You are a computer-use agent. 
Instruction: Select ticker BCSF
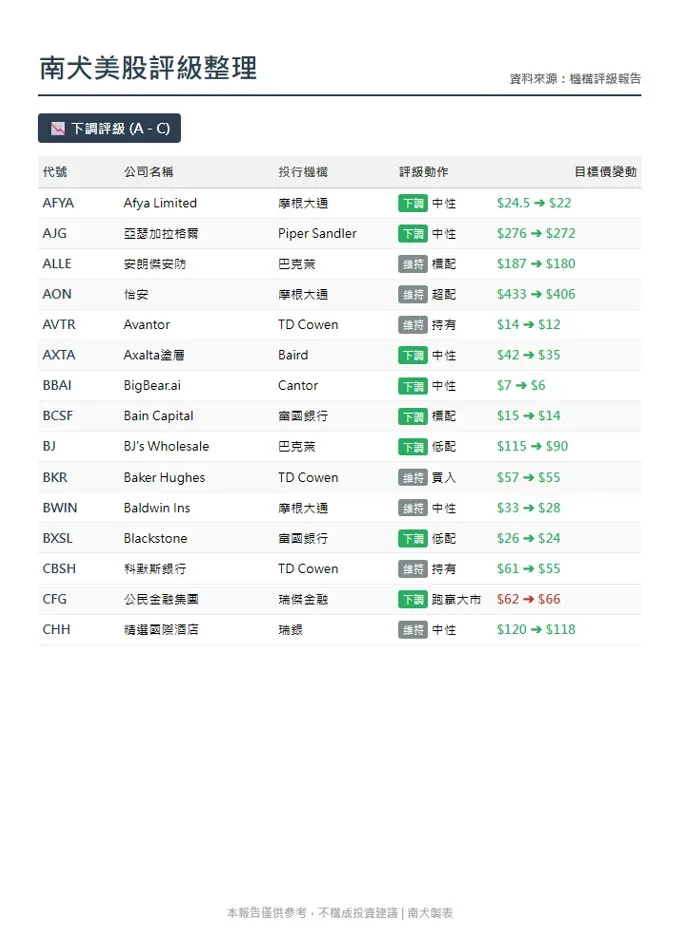57,415
